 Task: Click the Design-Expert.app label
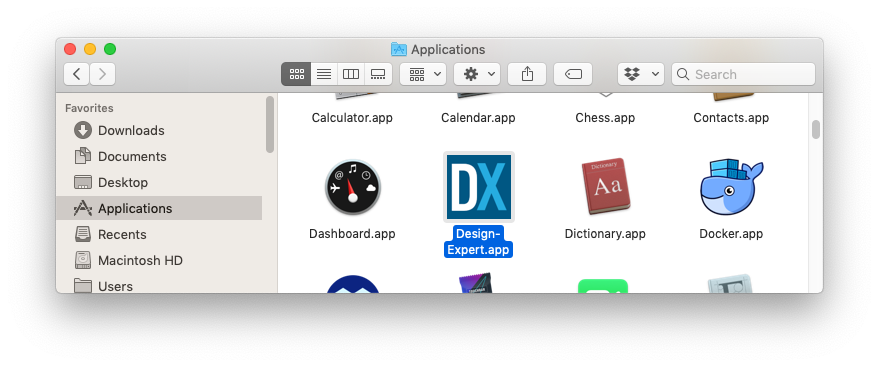(478, 241)
